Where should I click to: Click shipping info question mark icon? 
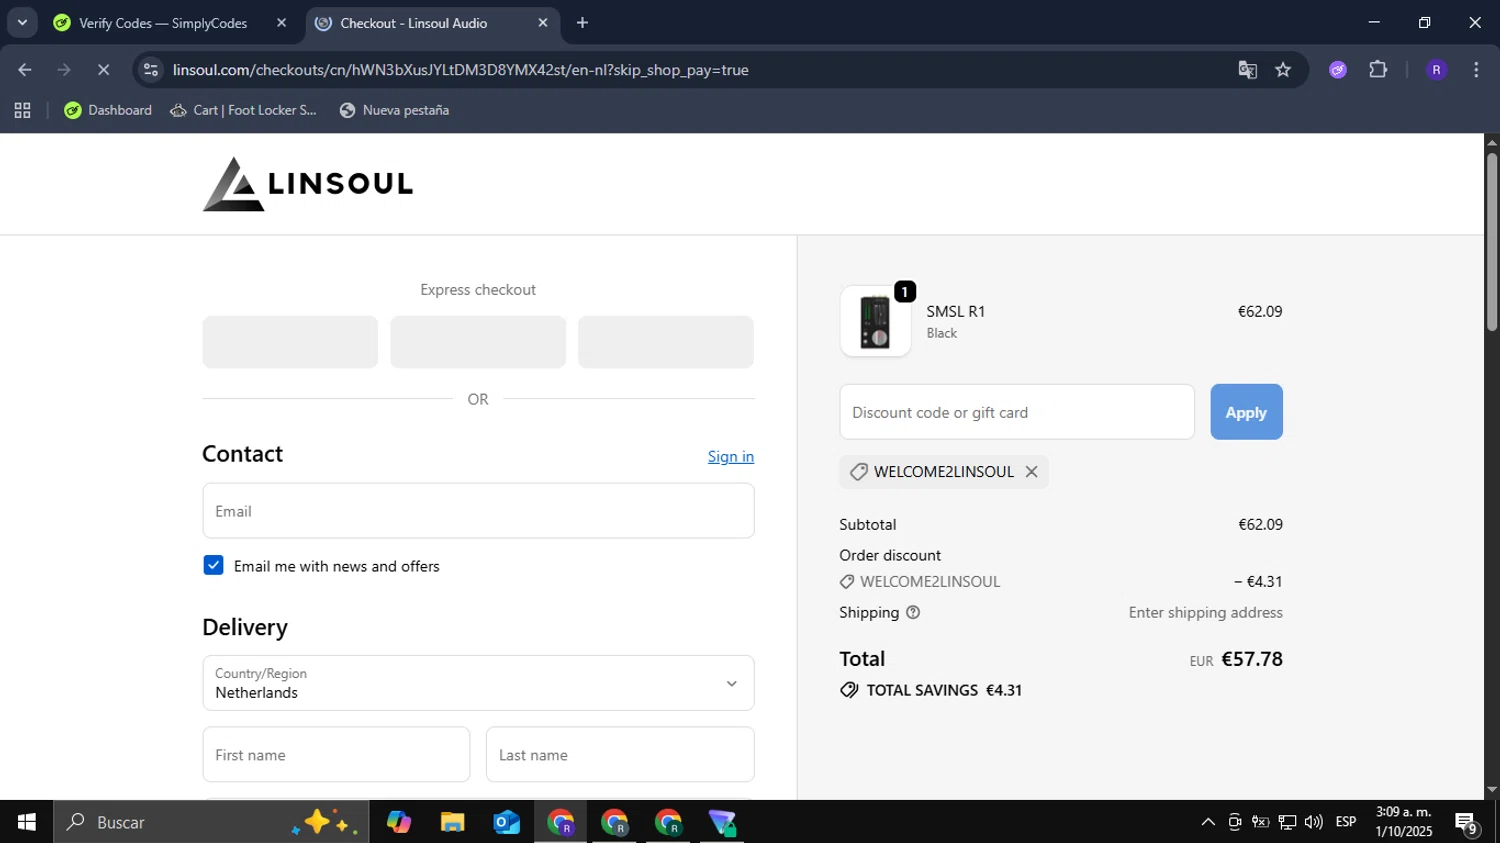(913, 613)
